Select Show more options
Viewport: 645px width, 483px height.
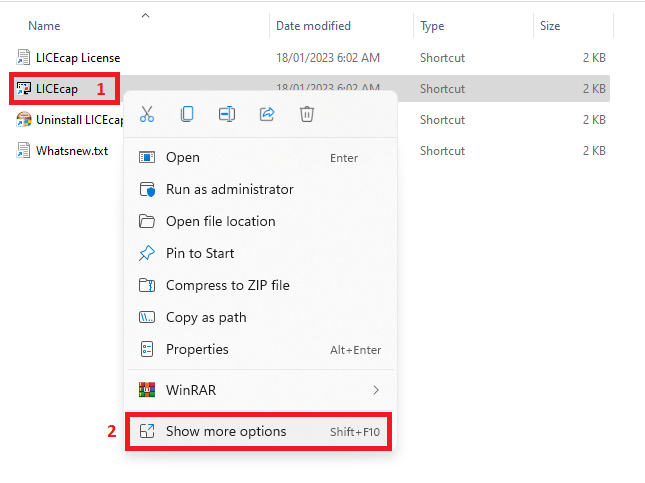pos(261,431)
